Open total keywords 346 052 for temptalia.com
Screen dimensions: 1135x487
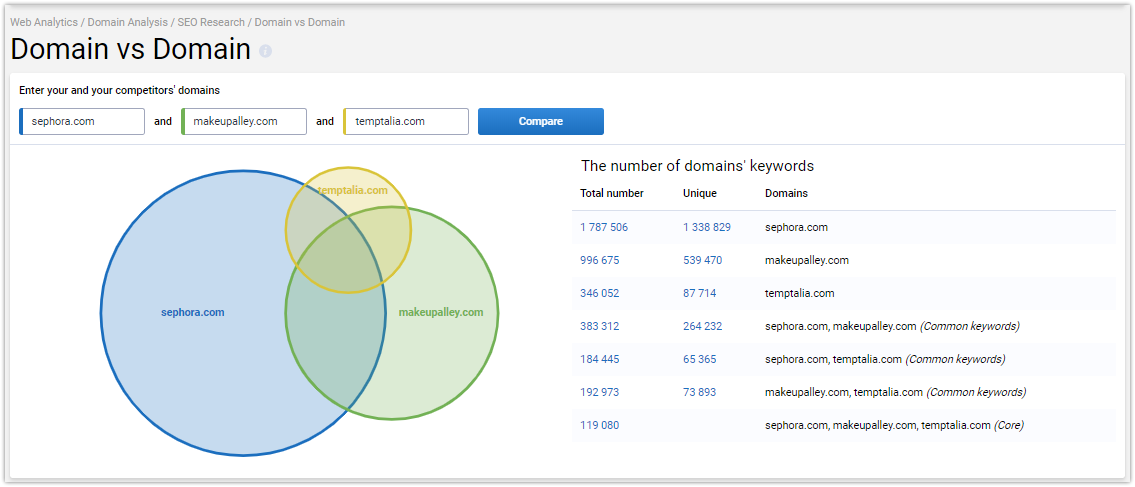(599, 294)
